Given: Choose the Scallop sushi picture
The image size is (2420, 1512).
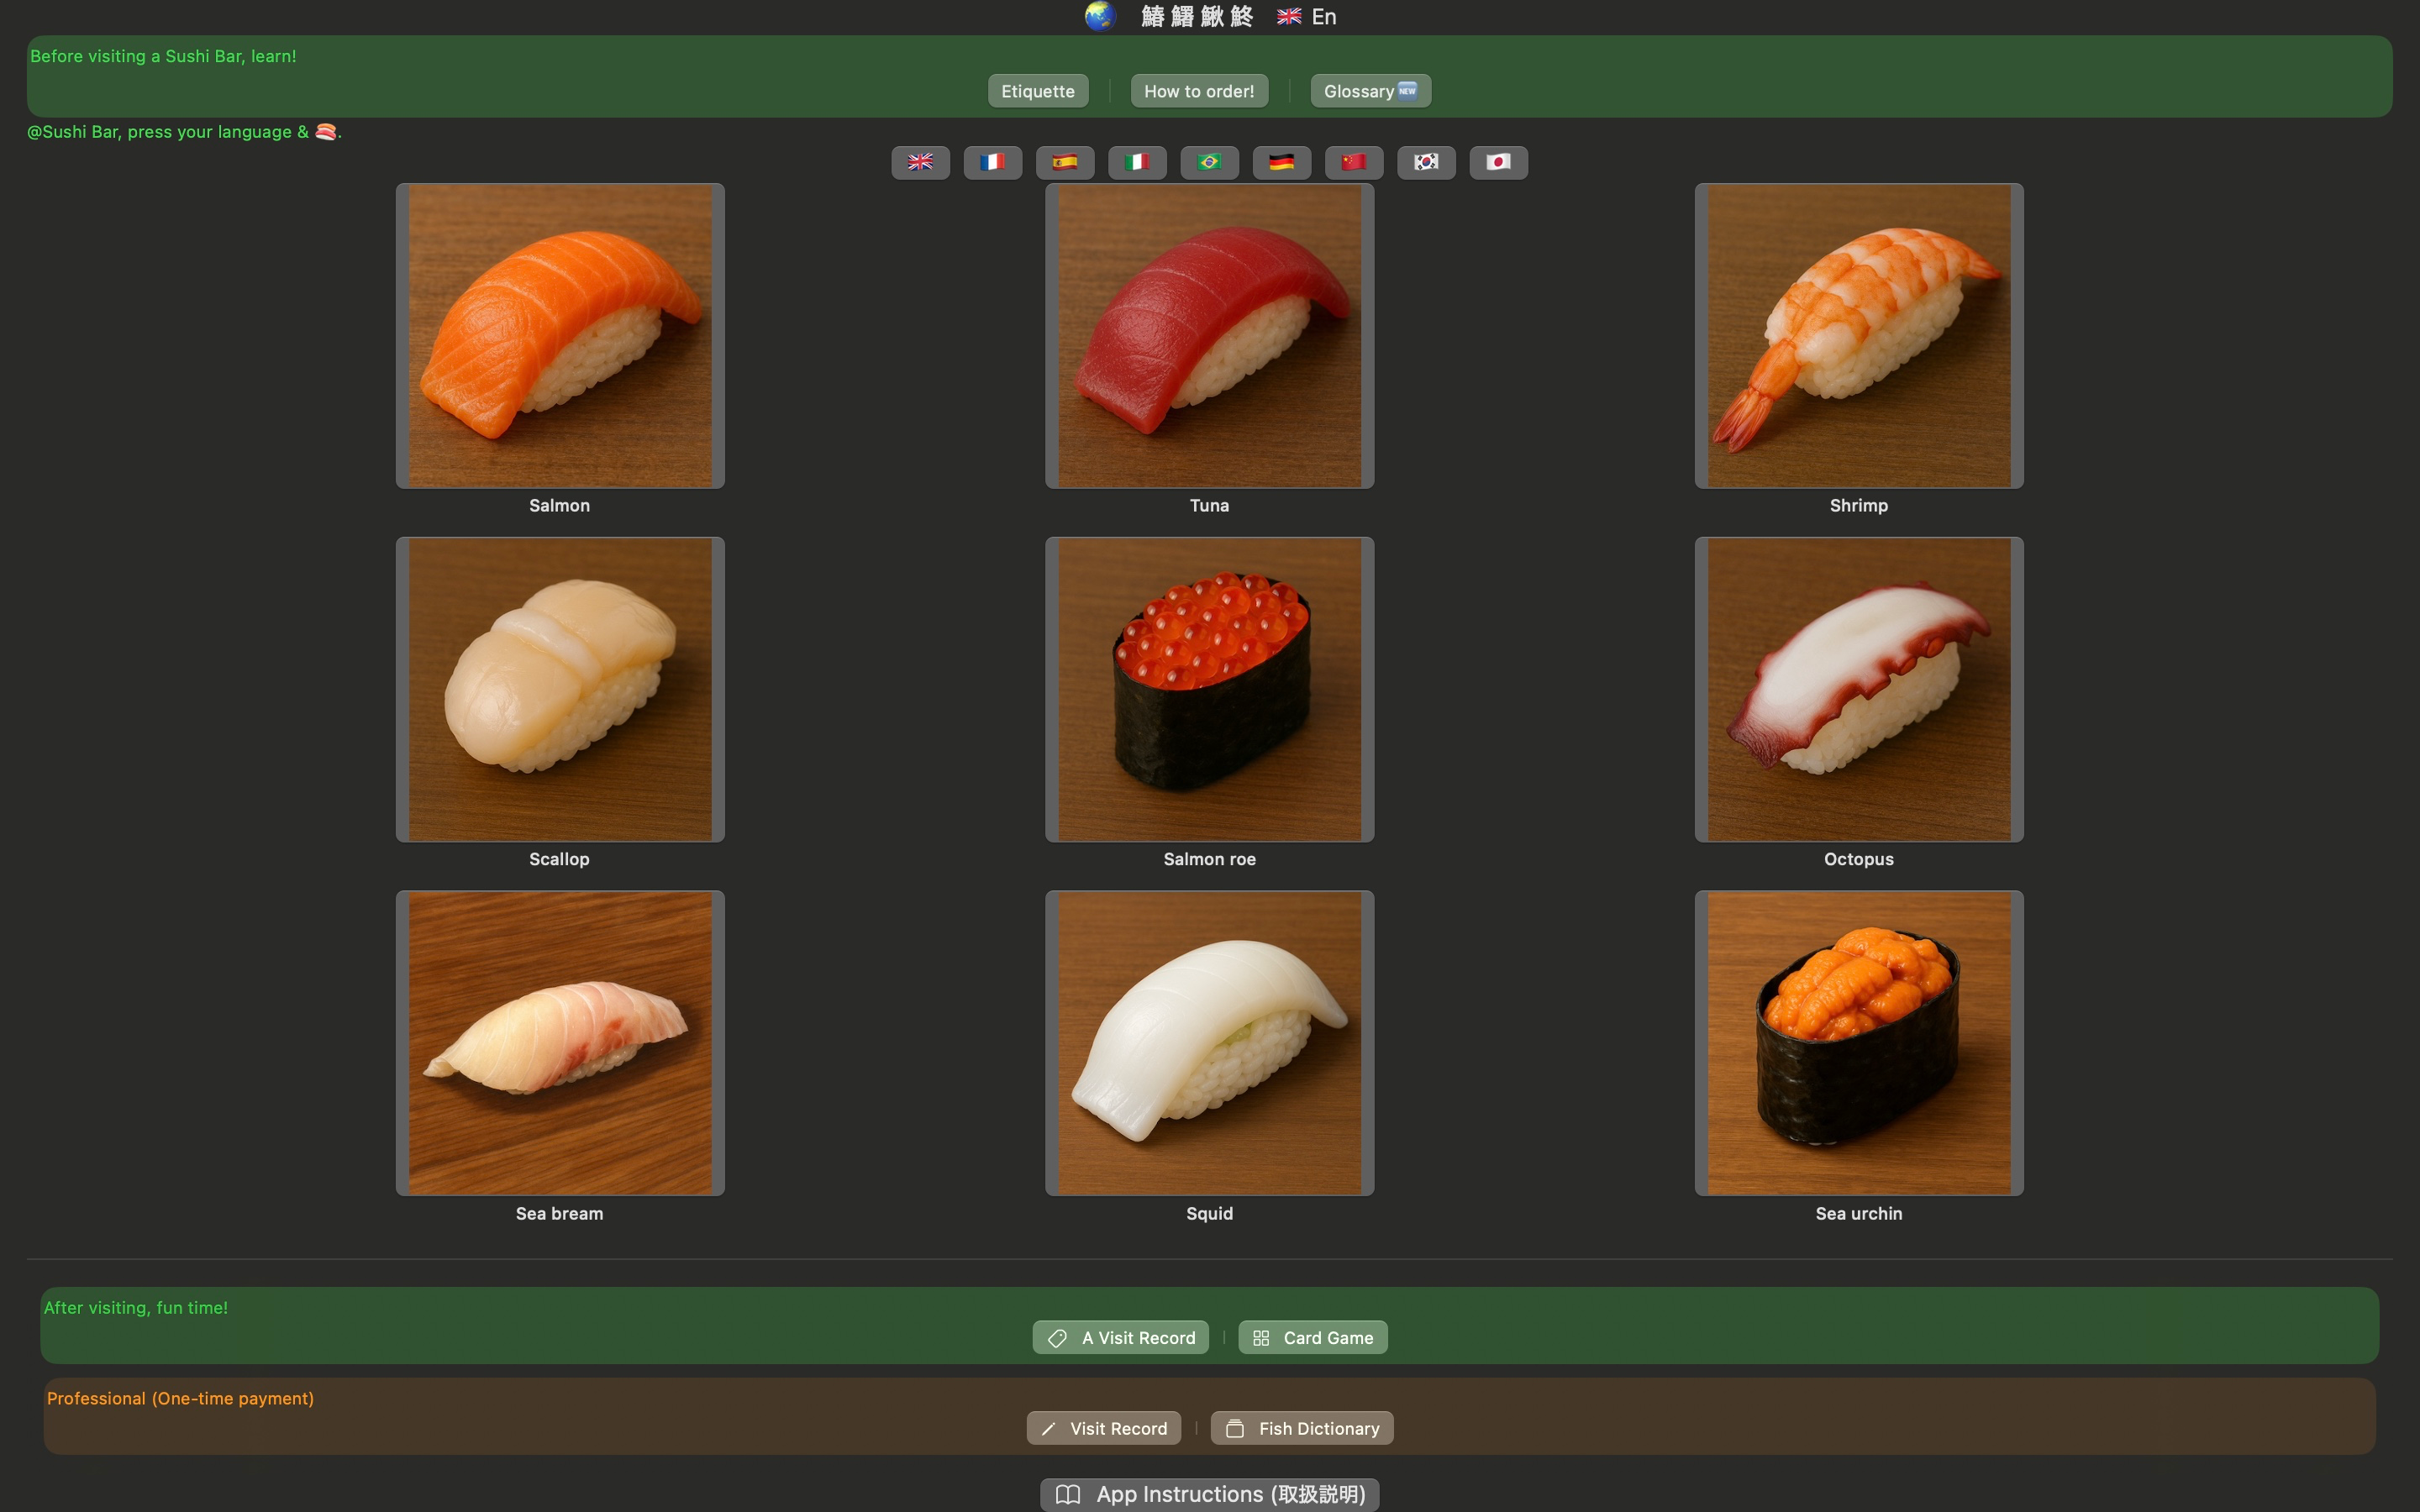Looking at the screenshot, I should (560, 690).
